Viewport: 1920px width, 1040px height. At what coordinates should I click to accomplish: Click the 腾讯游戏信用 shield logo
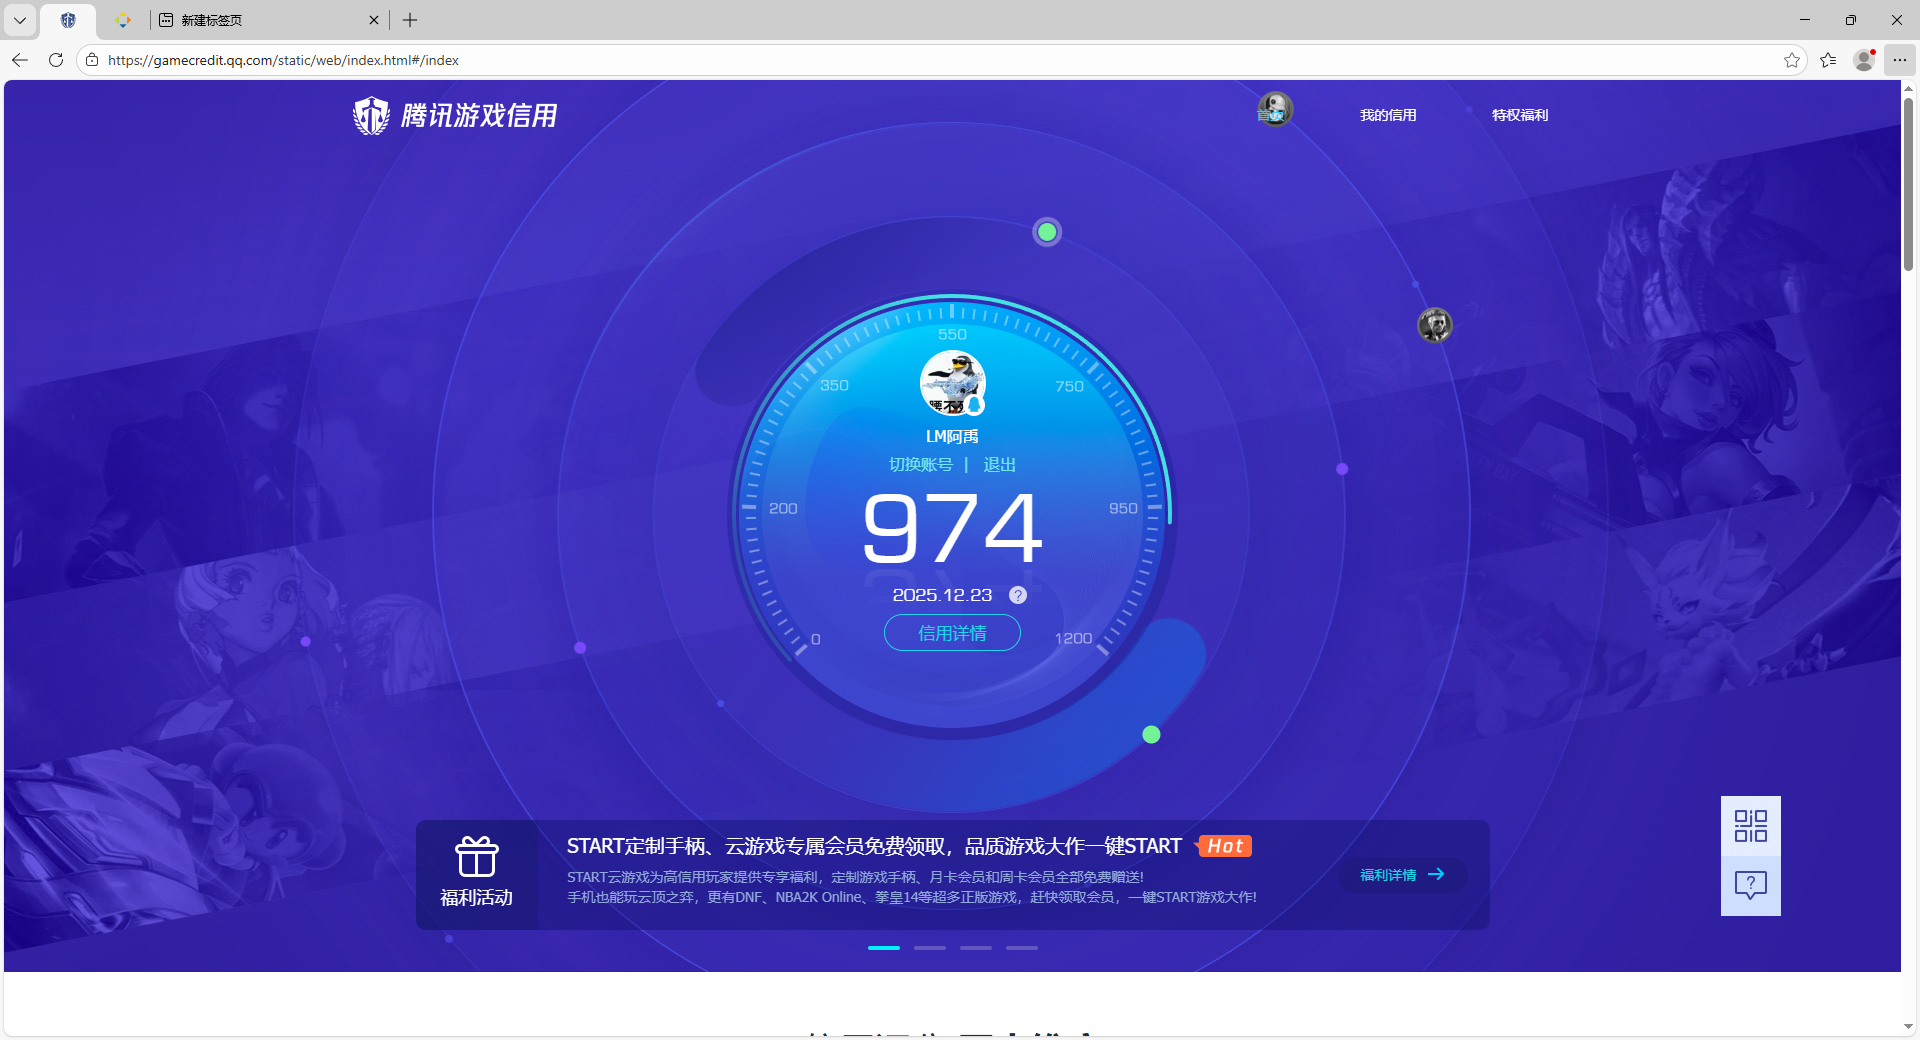[x=371, y=115]
